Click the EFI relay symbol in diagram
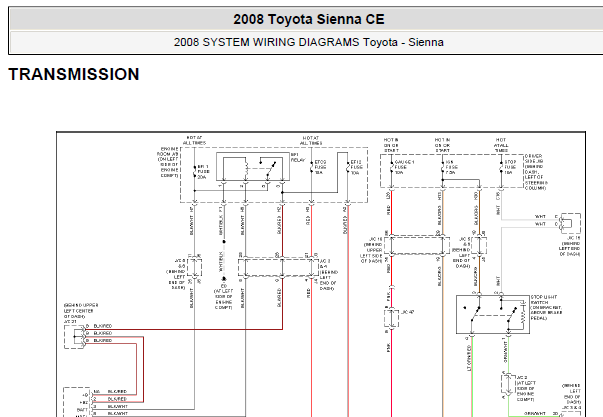Screen dimensions: 603x417 253,166
